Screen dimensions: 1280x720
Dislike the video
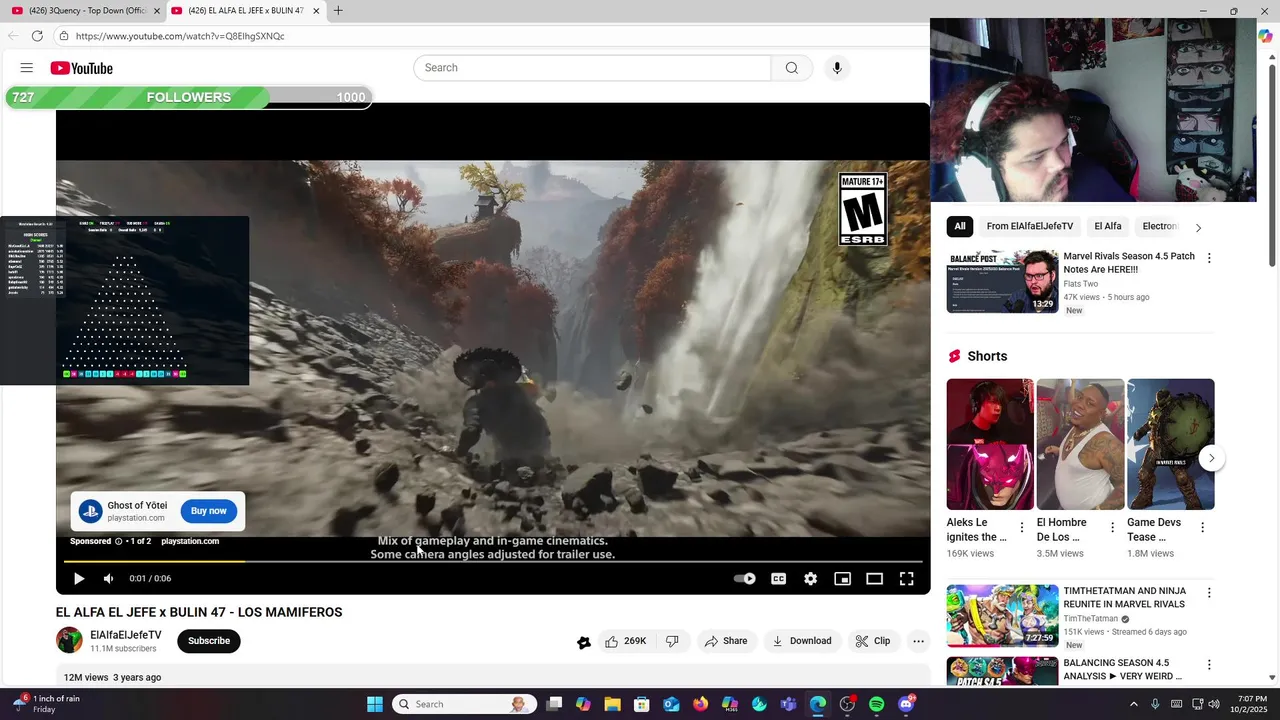click(x=673, y=641)
